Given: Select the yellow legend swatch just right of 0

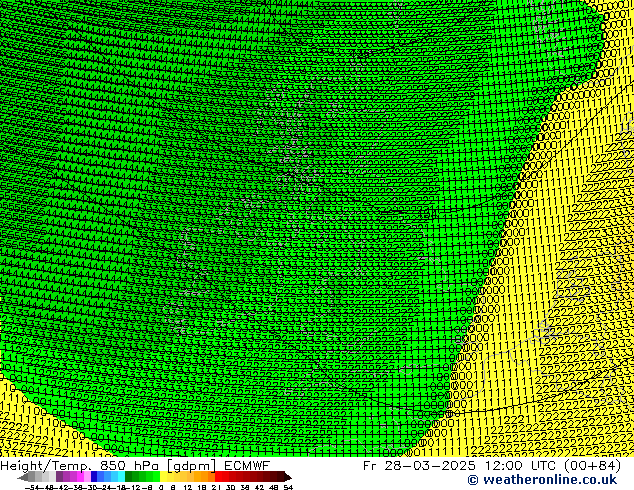Looking at the screenshot, I should 163,477.
